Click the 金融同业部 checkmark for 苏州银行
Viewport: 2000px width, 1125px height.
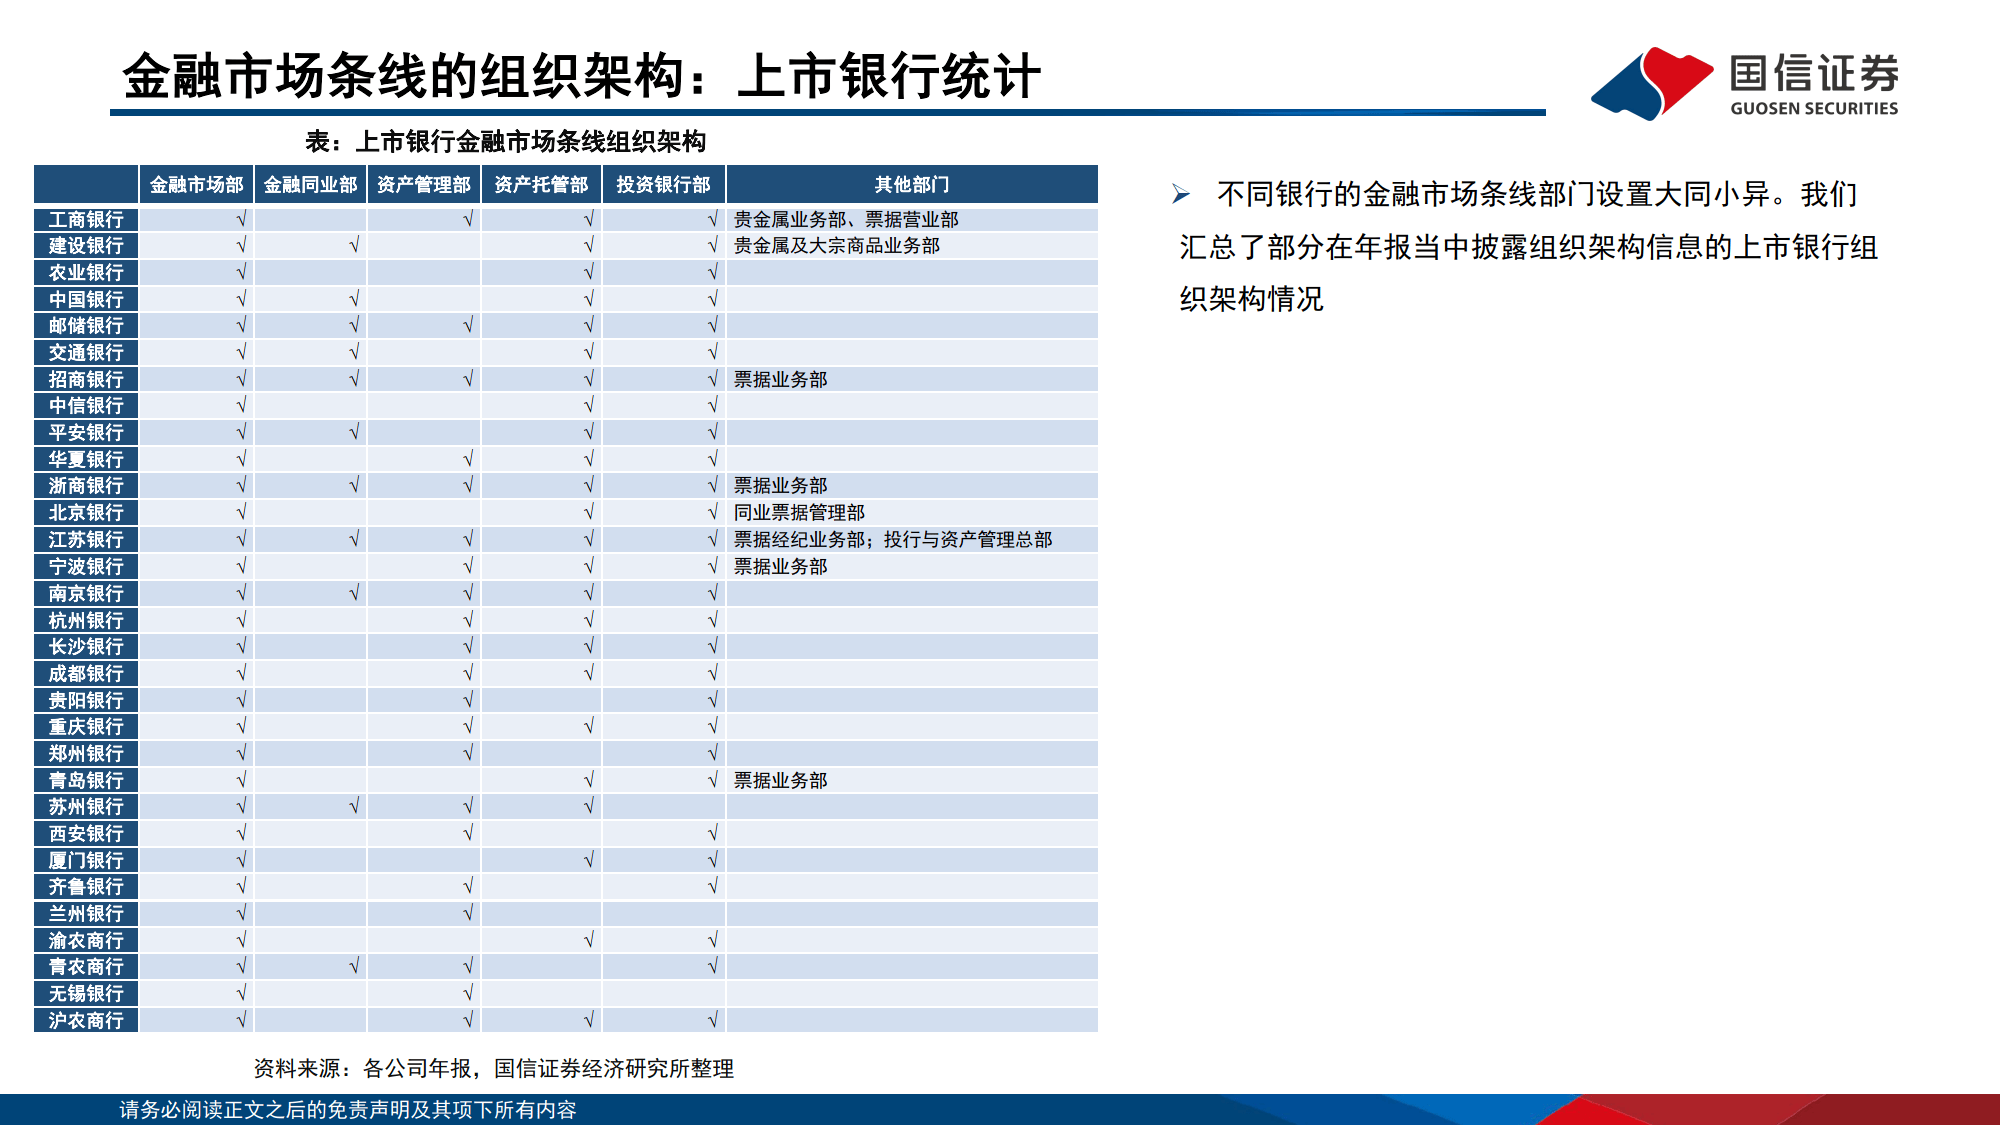354,806
